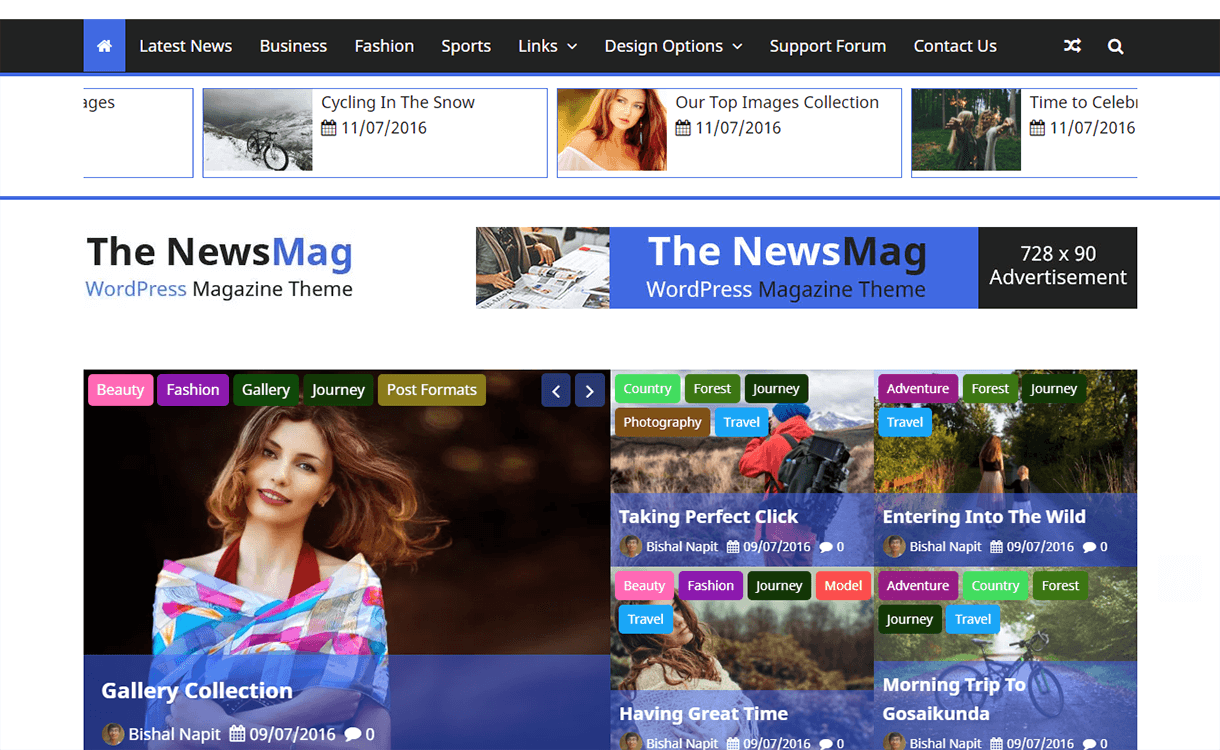This screenshot has height=750, width=1220.
Task: Click the comment bubble under Gallery Collection
Action: 352,734
